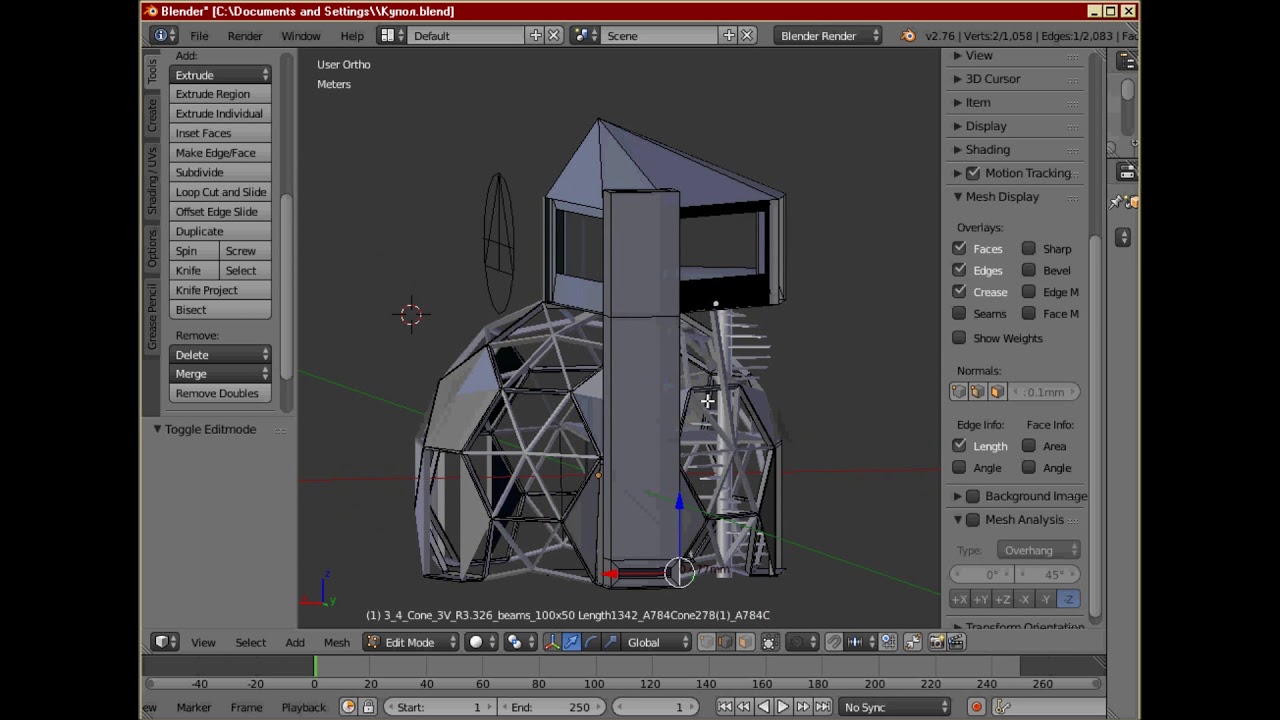Open the Select menu in 3D header
The image size is (1280, 720).
click(x=251, y=642)
